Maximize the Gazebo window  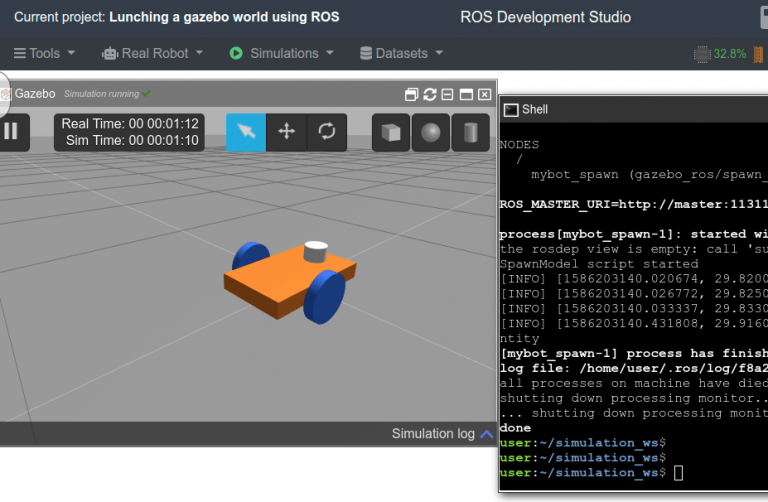click(466, 95)
